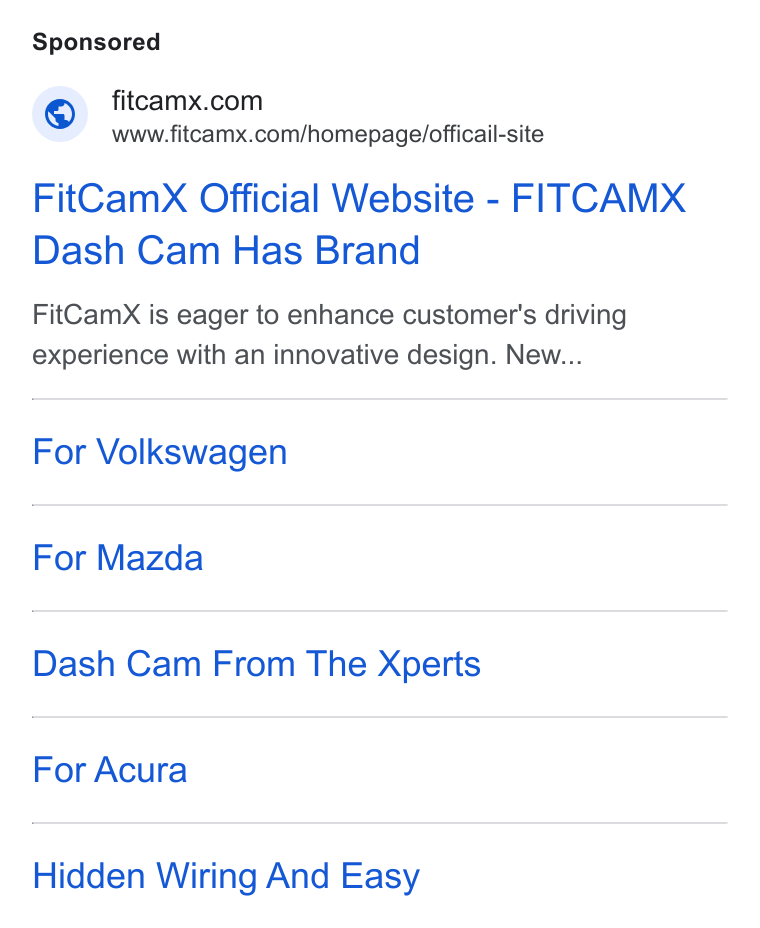Click the word FITCAMX in the headline
The width and height of the screenshot is (760, 928).
tap(598, 198)
